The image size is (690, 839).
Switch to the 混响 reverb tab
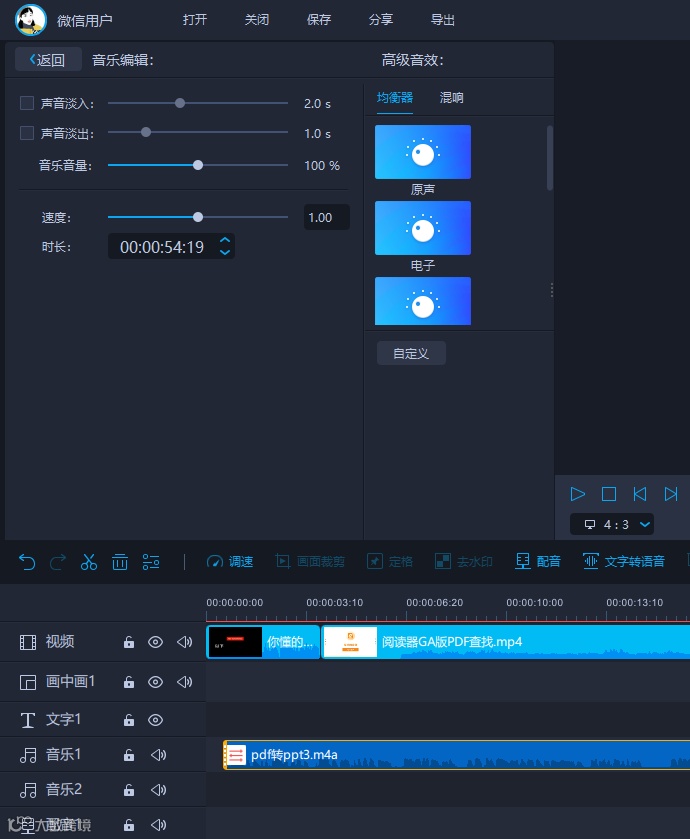click(451, 98)
